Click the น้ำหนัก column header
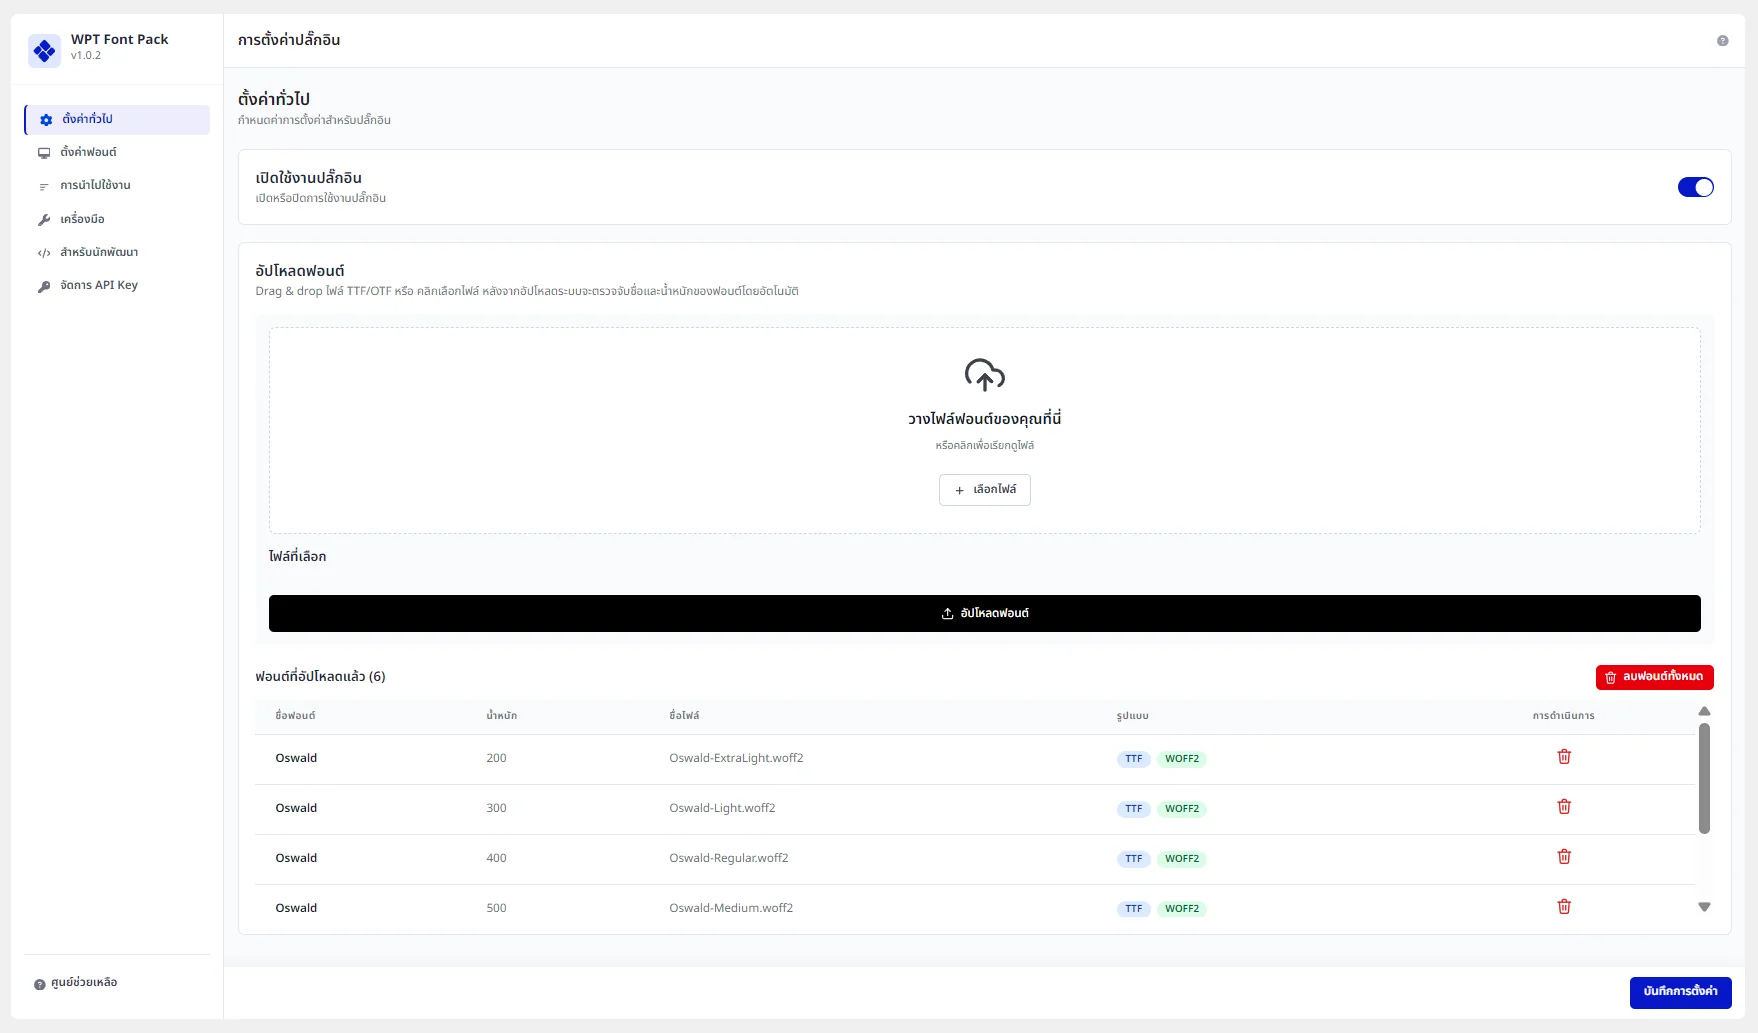The height and width of the screenshot is (1033, 1758). pos(502,716)
